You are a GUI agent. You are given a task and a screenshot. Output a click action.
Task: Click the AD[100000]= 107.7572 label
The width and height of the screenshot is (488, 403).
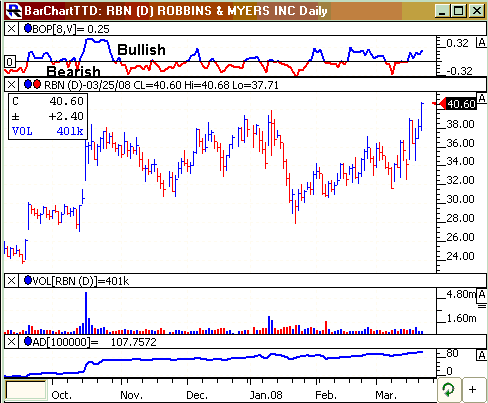point(94,342)
